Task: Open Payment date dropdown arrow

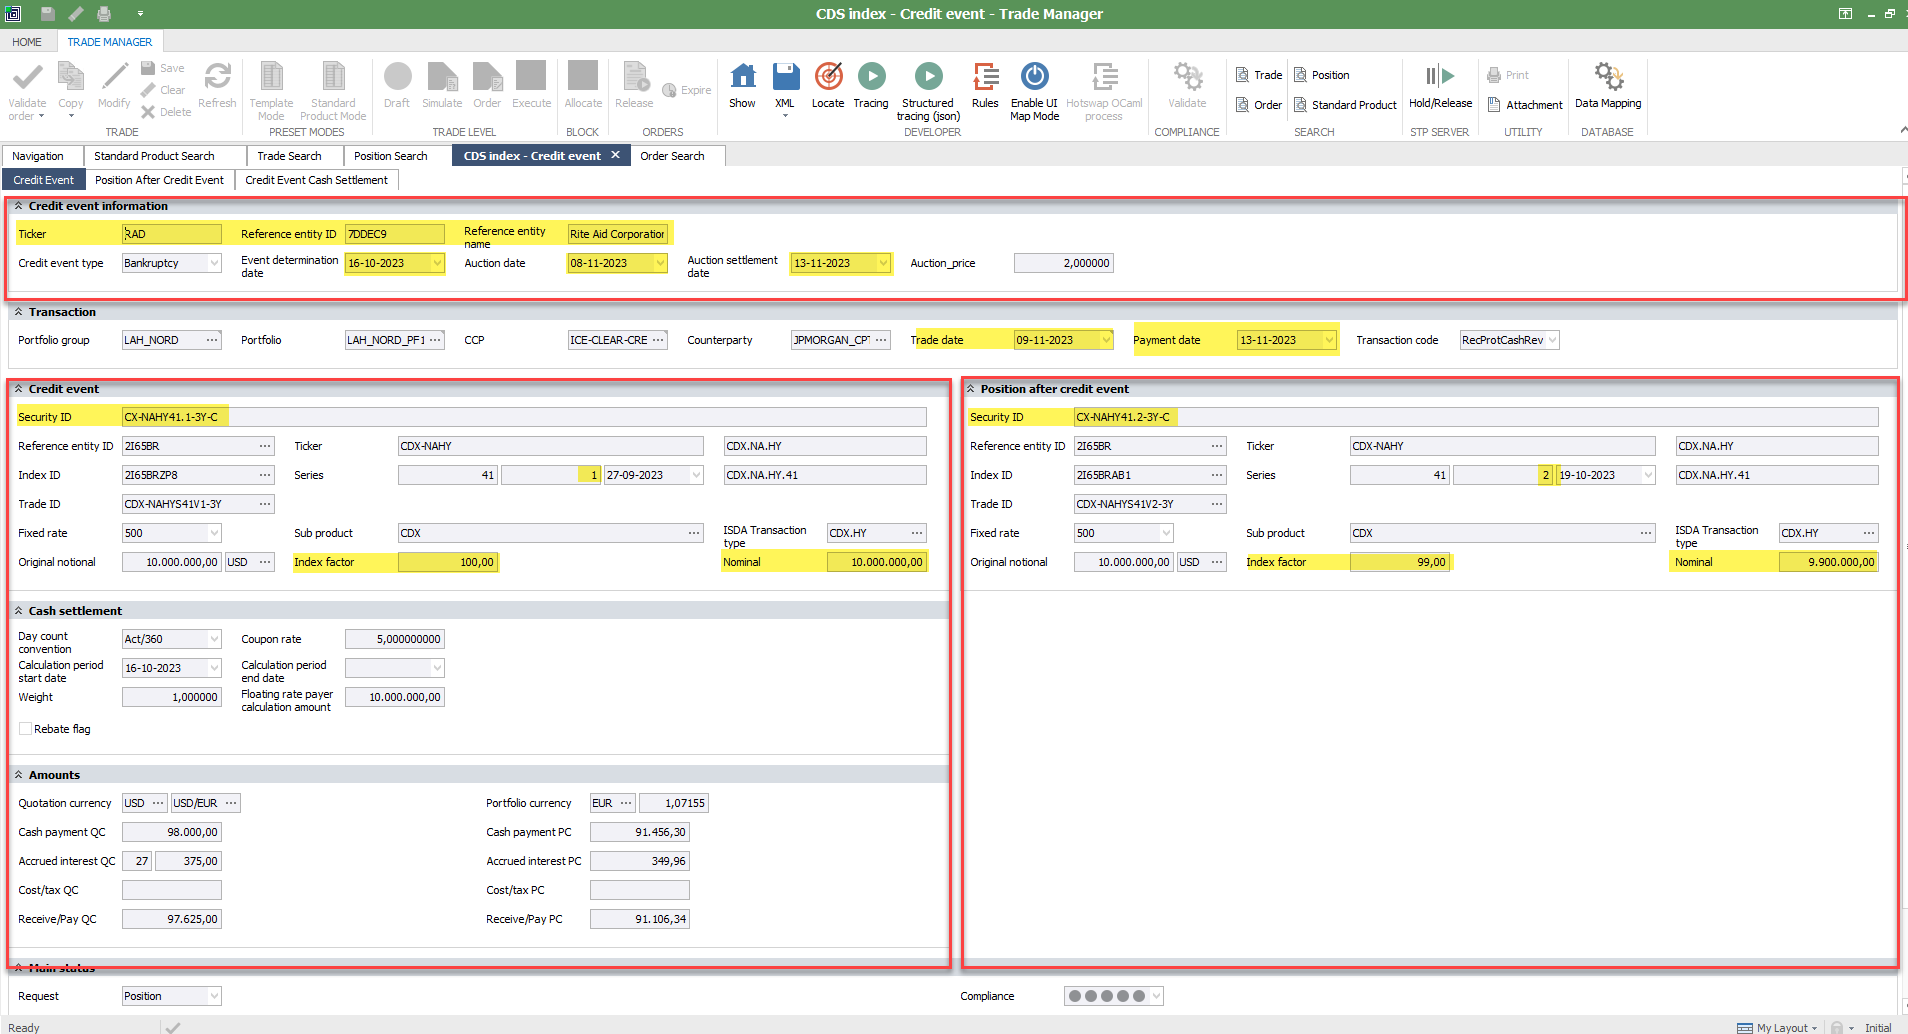Action: [x=1329, y=340]
